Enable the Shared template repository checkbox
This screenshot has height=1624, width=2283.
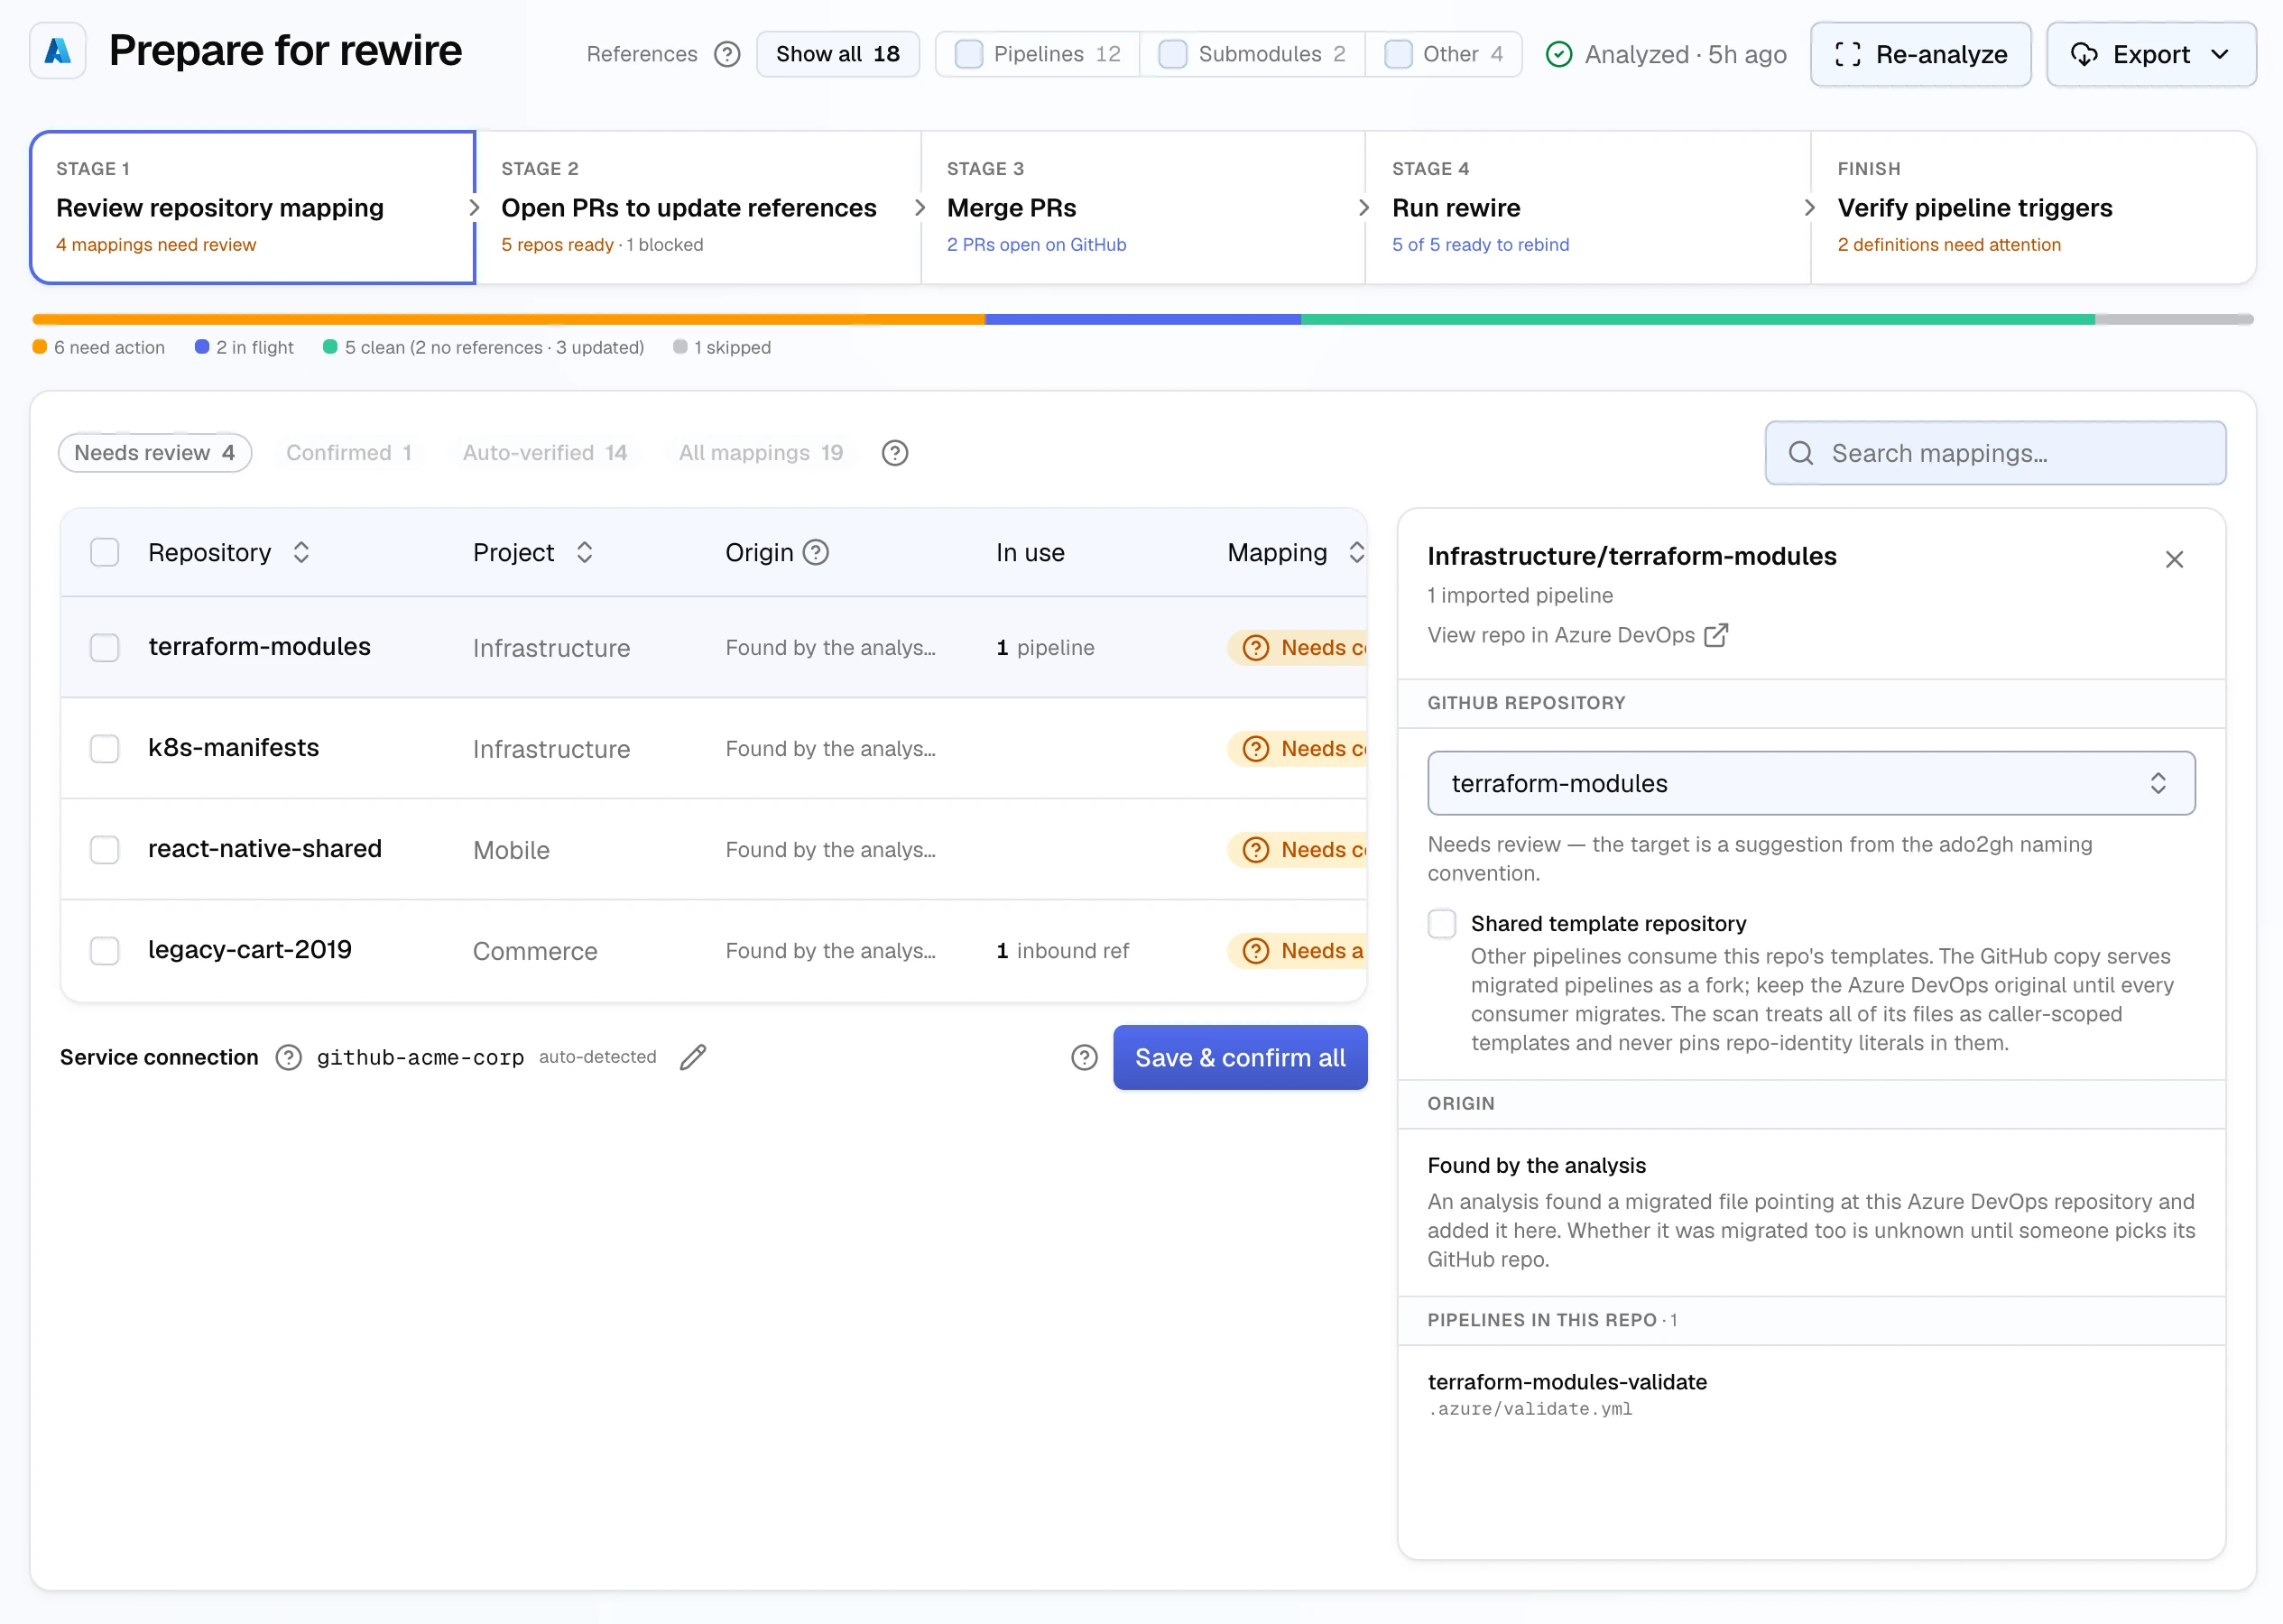click(x=1442, y=923)
